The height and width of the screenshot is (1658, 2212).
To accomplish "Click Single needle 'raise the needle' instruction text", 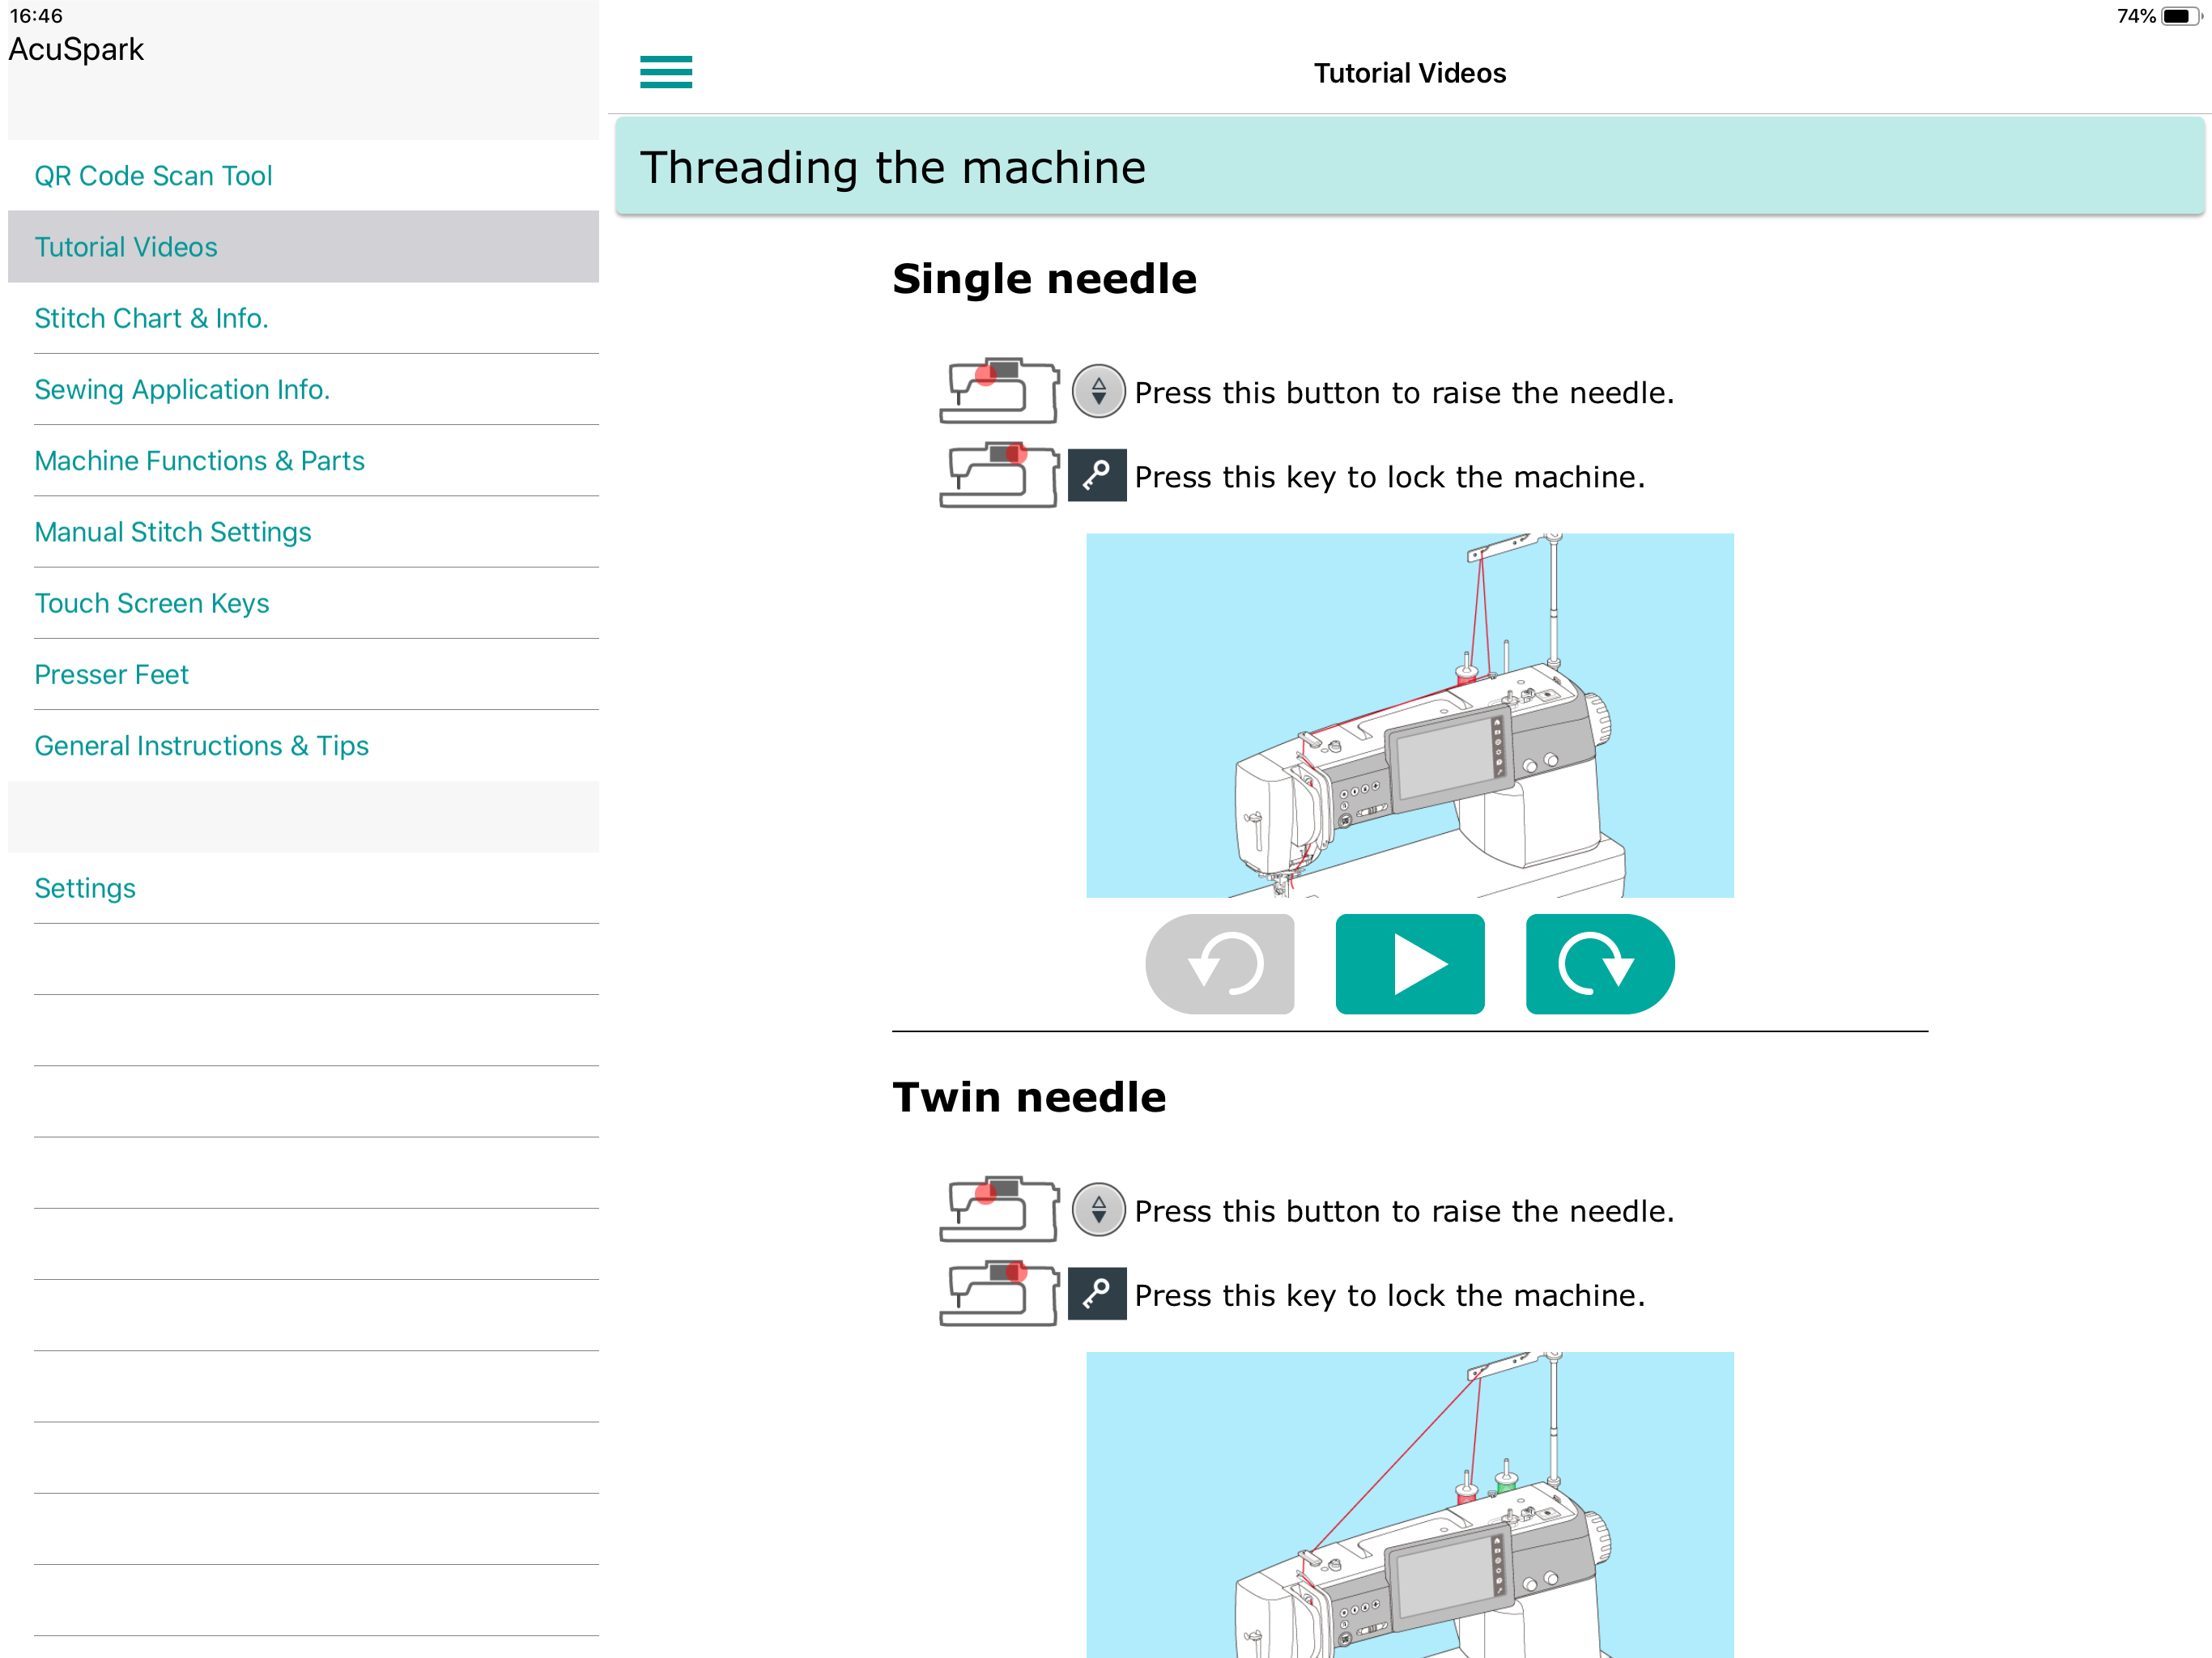I will pos(1404,392).
